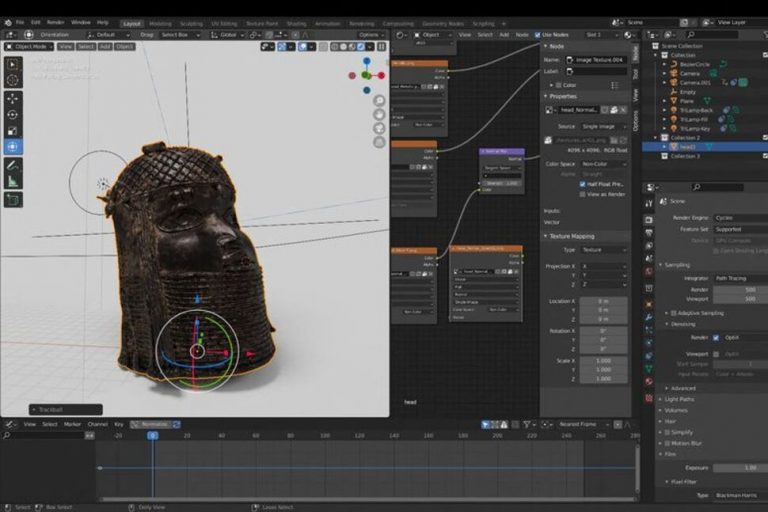Select the Scale tool in viewport toolbar
Image resolution: width=768 pixels, height=512 pixels.
[13, 131]
